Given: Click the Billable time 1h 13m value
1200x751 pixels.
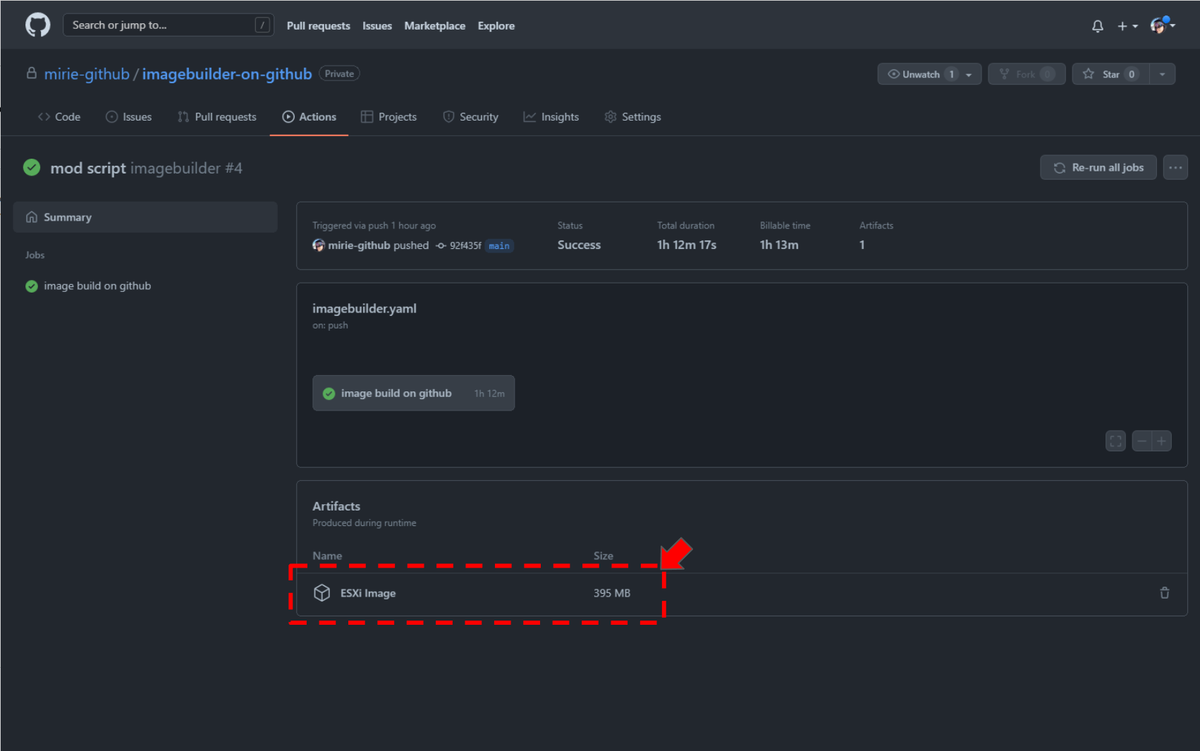Looking at the screenshot, I should coord(779,245).
